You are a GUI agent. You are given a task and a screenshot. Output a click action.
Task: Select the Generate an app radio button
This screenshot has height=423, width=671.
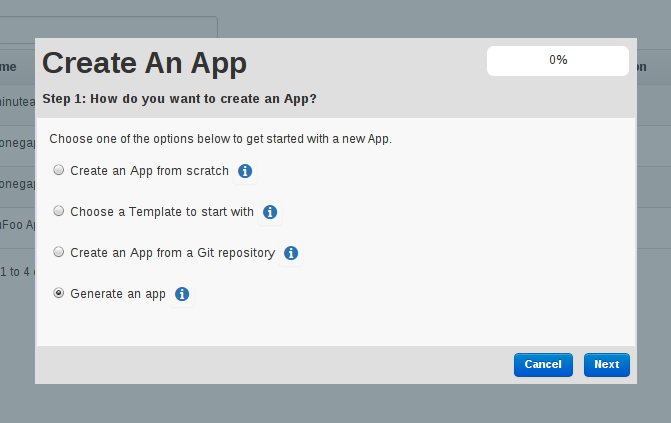pyautogui.click(x=59, y=293)
